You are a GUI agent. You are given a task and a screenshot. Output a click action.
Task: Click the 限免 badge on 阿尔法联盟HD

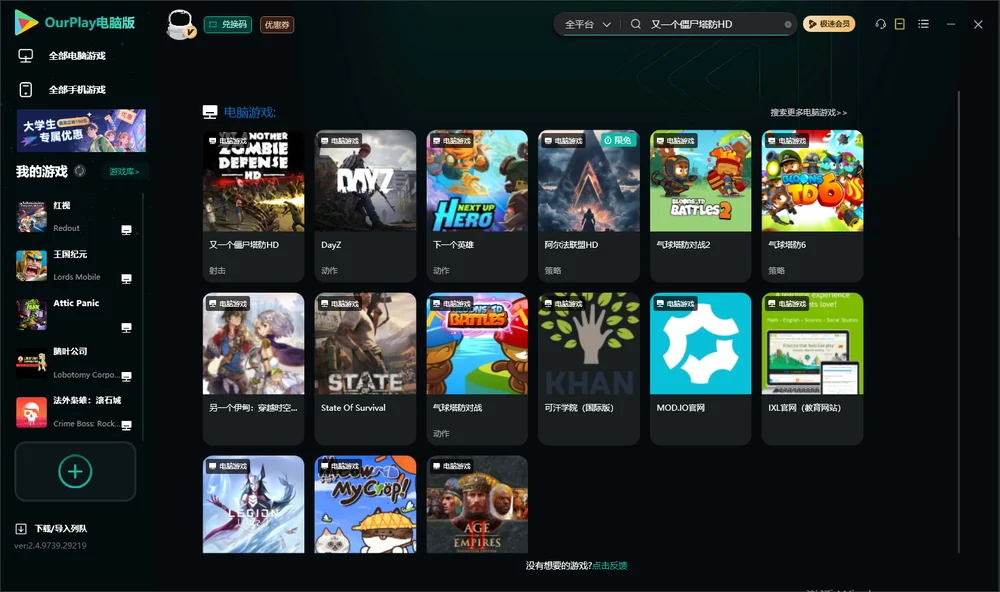coord(617,140)
